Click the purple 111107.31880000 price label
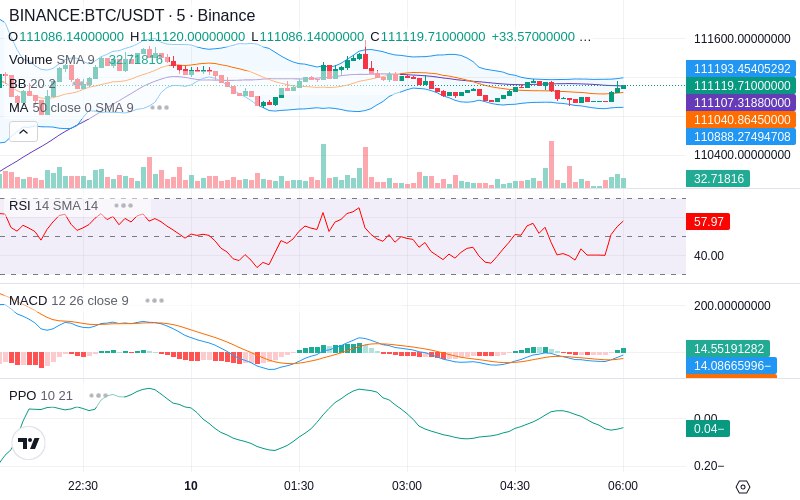The height and width of the screenshot is (500, 800). 741,103
